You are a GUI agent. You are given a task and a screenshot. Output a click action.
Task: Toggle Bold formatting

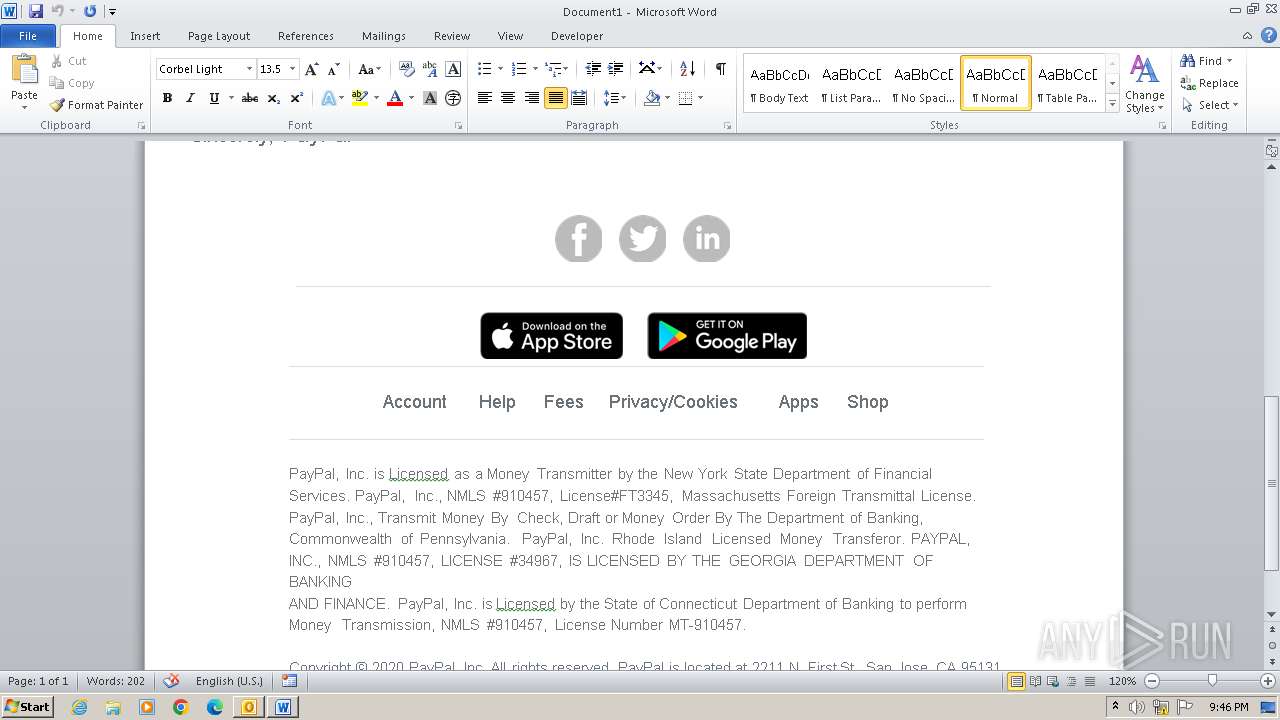click(x=167, y=98)
